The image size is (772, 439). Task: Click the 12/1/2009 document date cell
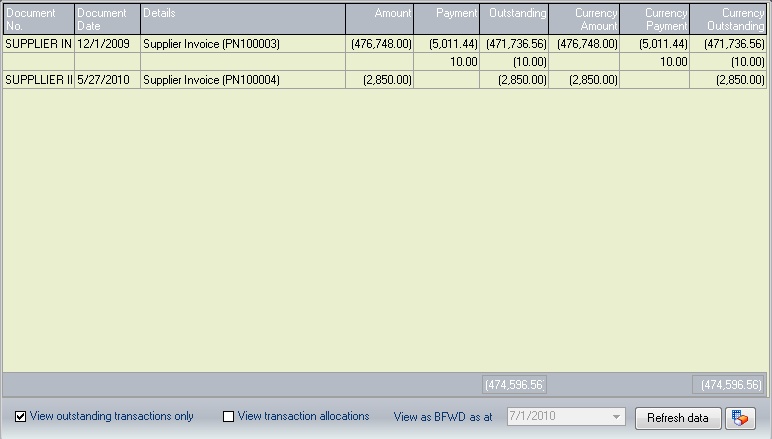(107, 45)
